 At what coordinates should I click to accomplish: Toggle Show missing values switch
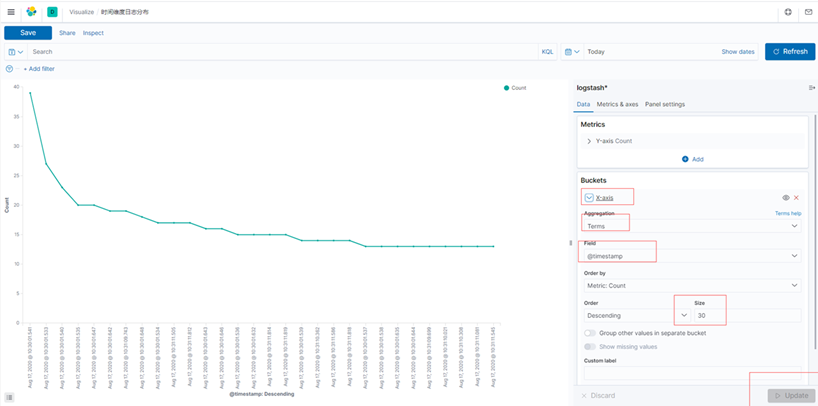click(x=590, y=347)
